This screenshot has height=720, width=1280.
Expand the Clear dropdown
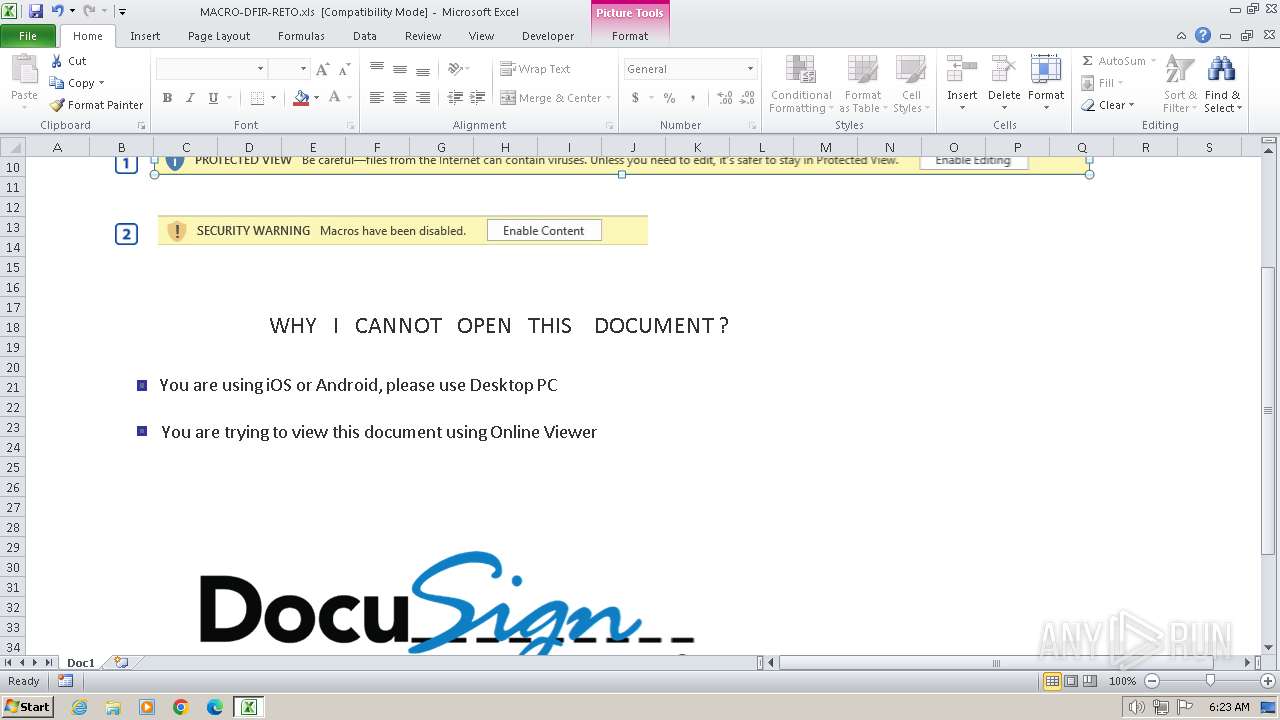pyautogui.click(x=1131, y=105)
